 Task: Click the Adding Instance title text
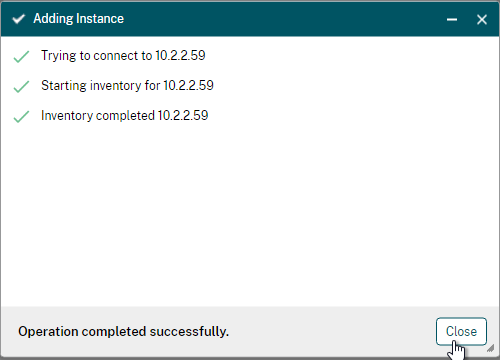click(x=78, y=19)
